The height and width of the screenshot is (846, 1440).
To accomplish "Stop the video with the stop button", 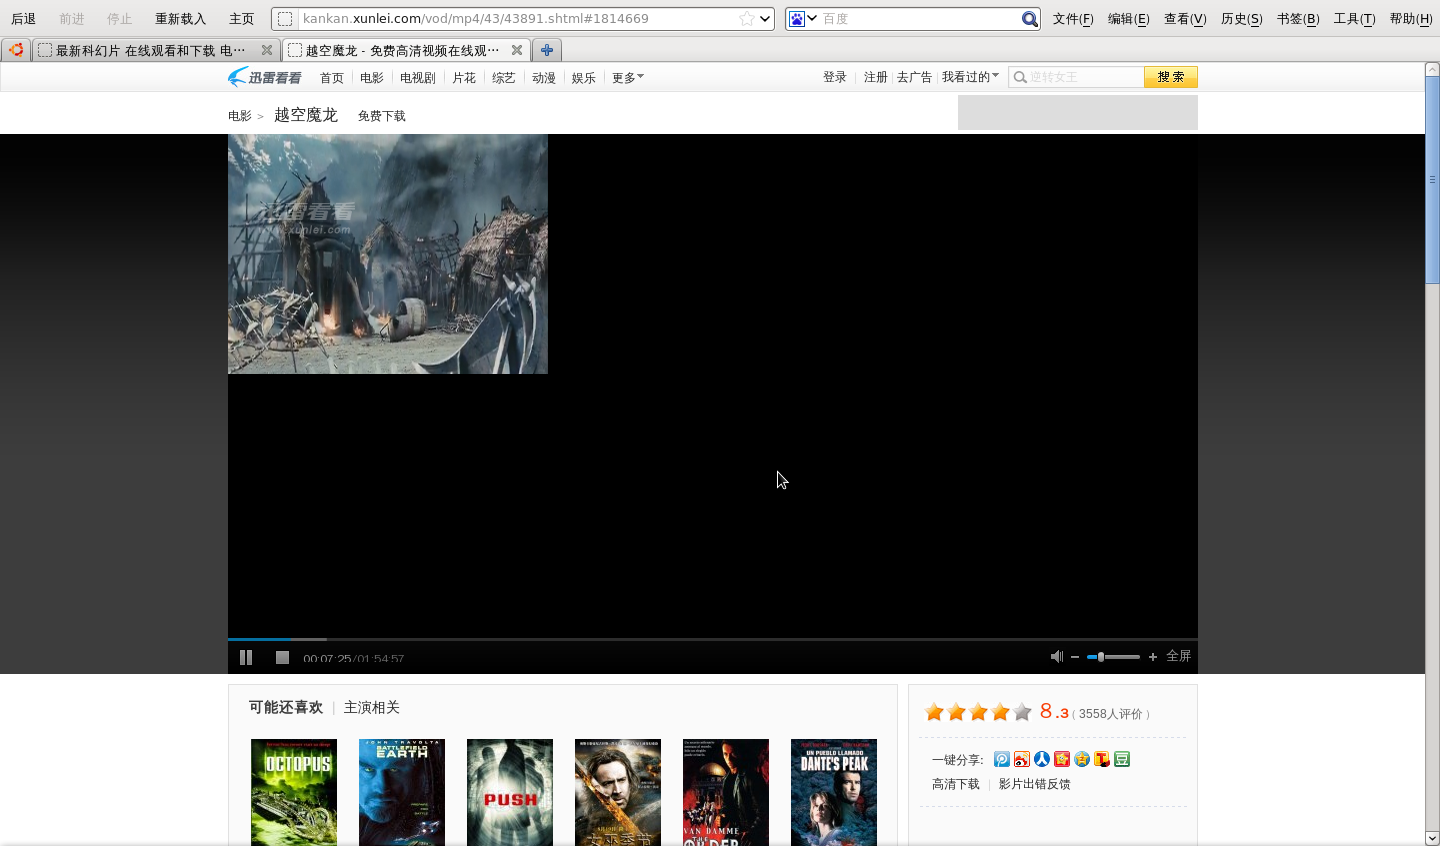I will coord(282,657).
